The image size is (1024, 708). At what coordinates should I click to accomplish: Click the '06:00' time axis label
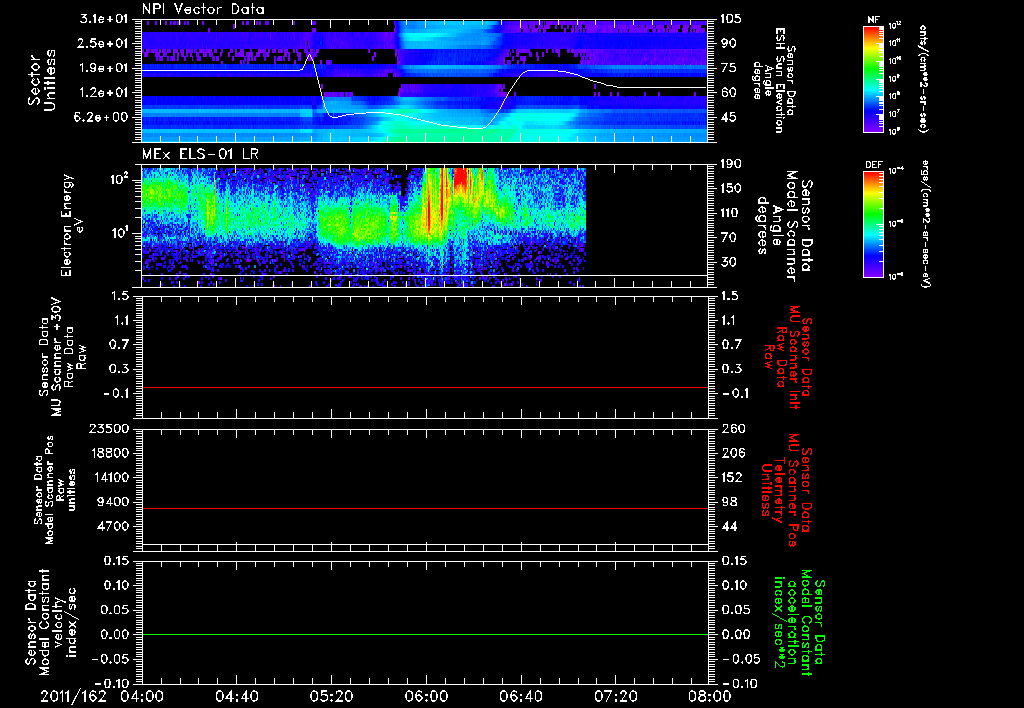point(426,696)
